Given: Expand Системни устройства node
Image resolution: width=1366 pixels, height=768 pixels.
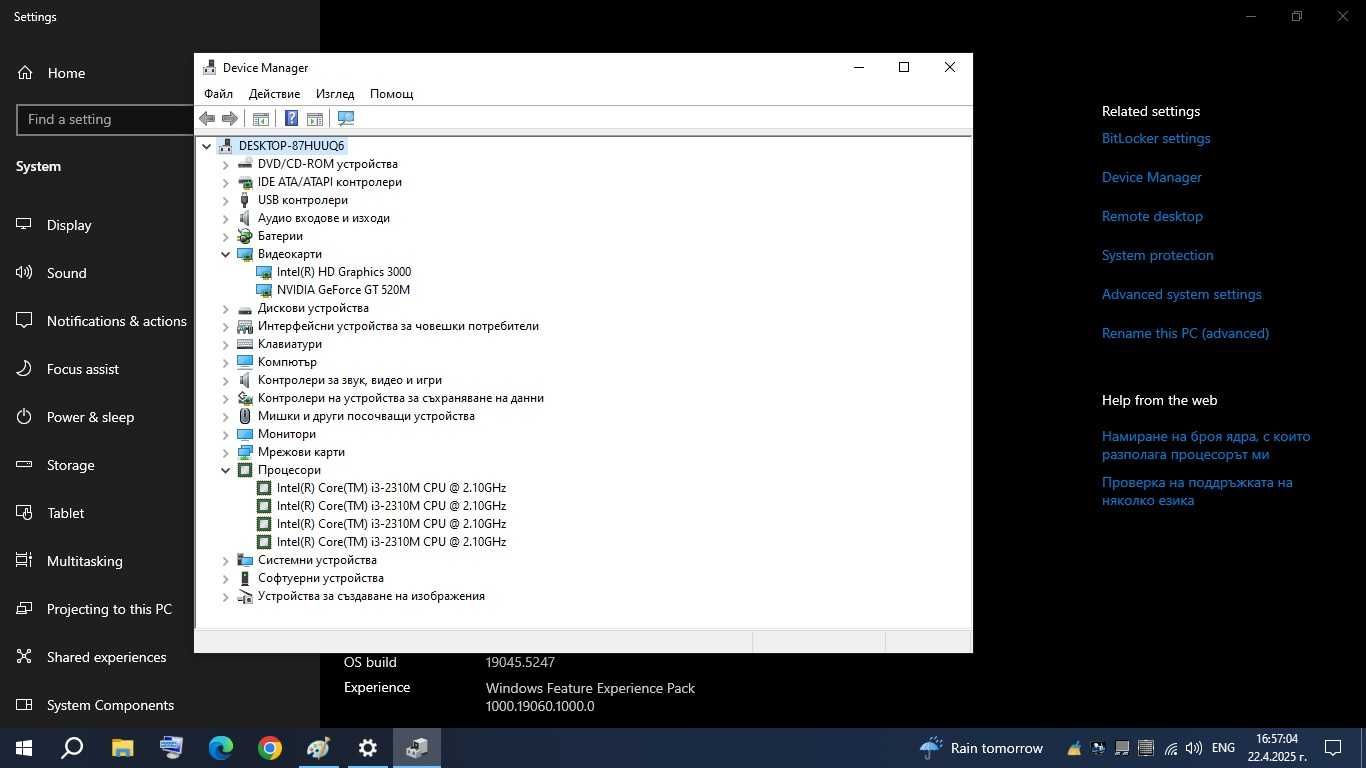Looking at the screenshot, I should click(x=226, y=560).
